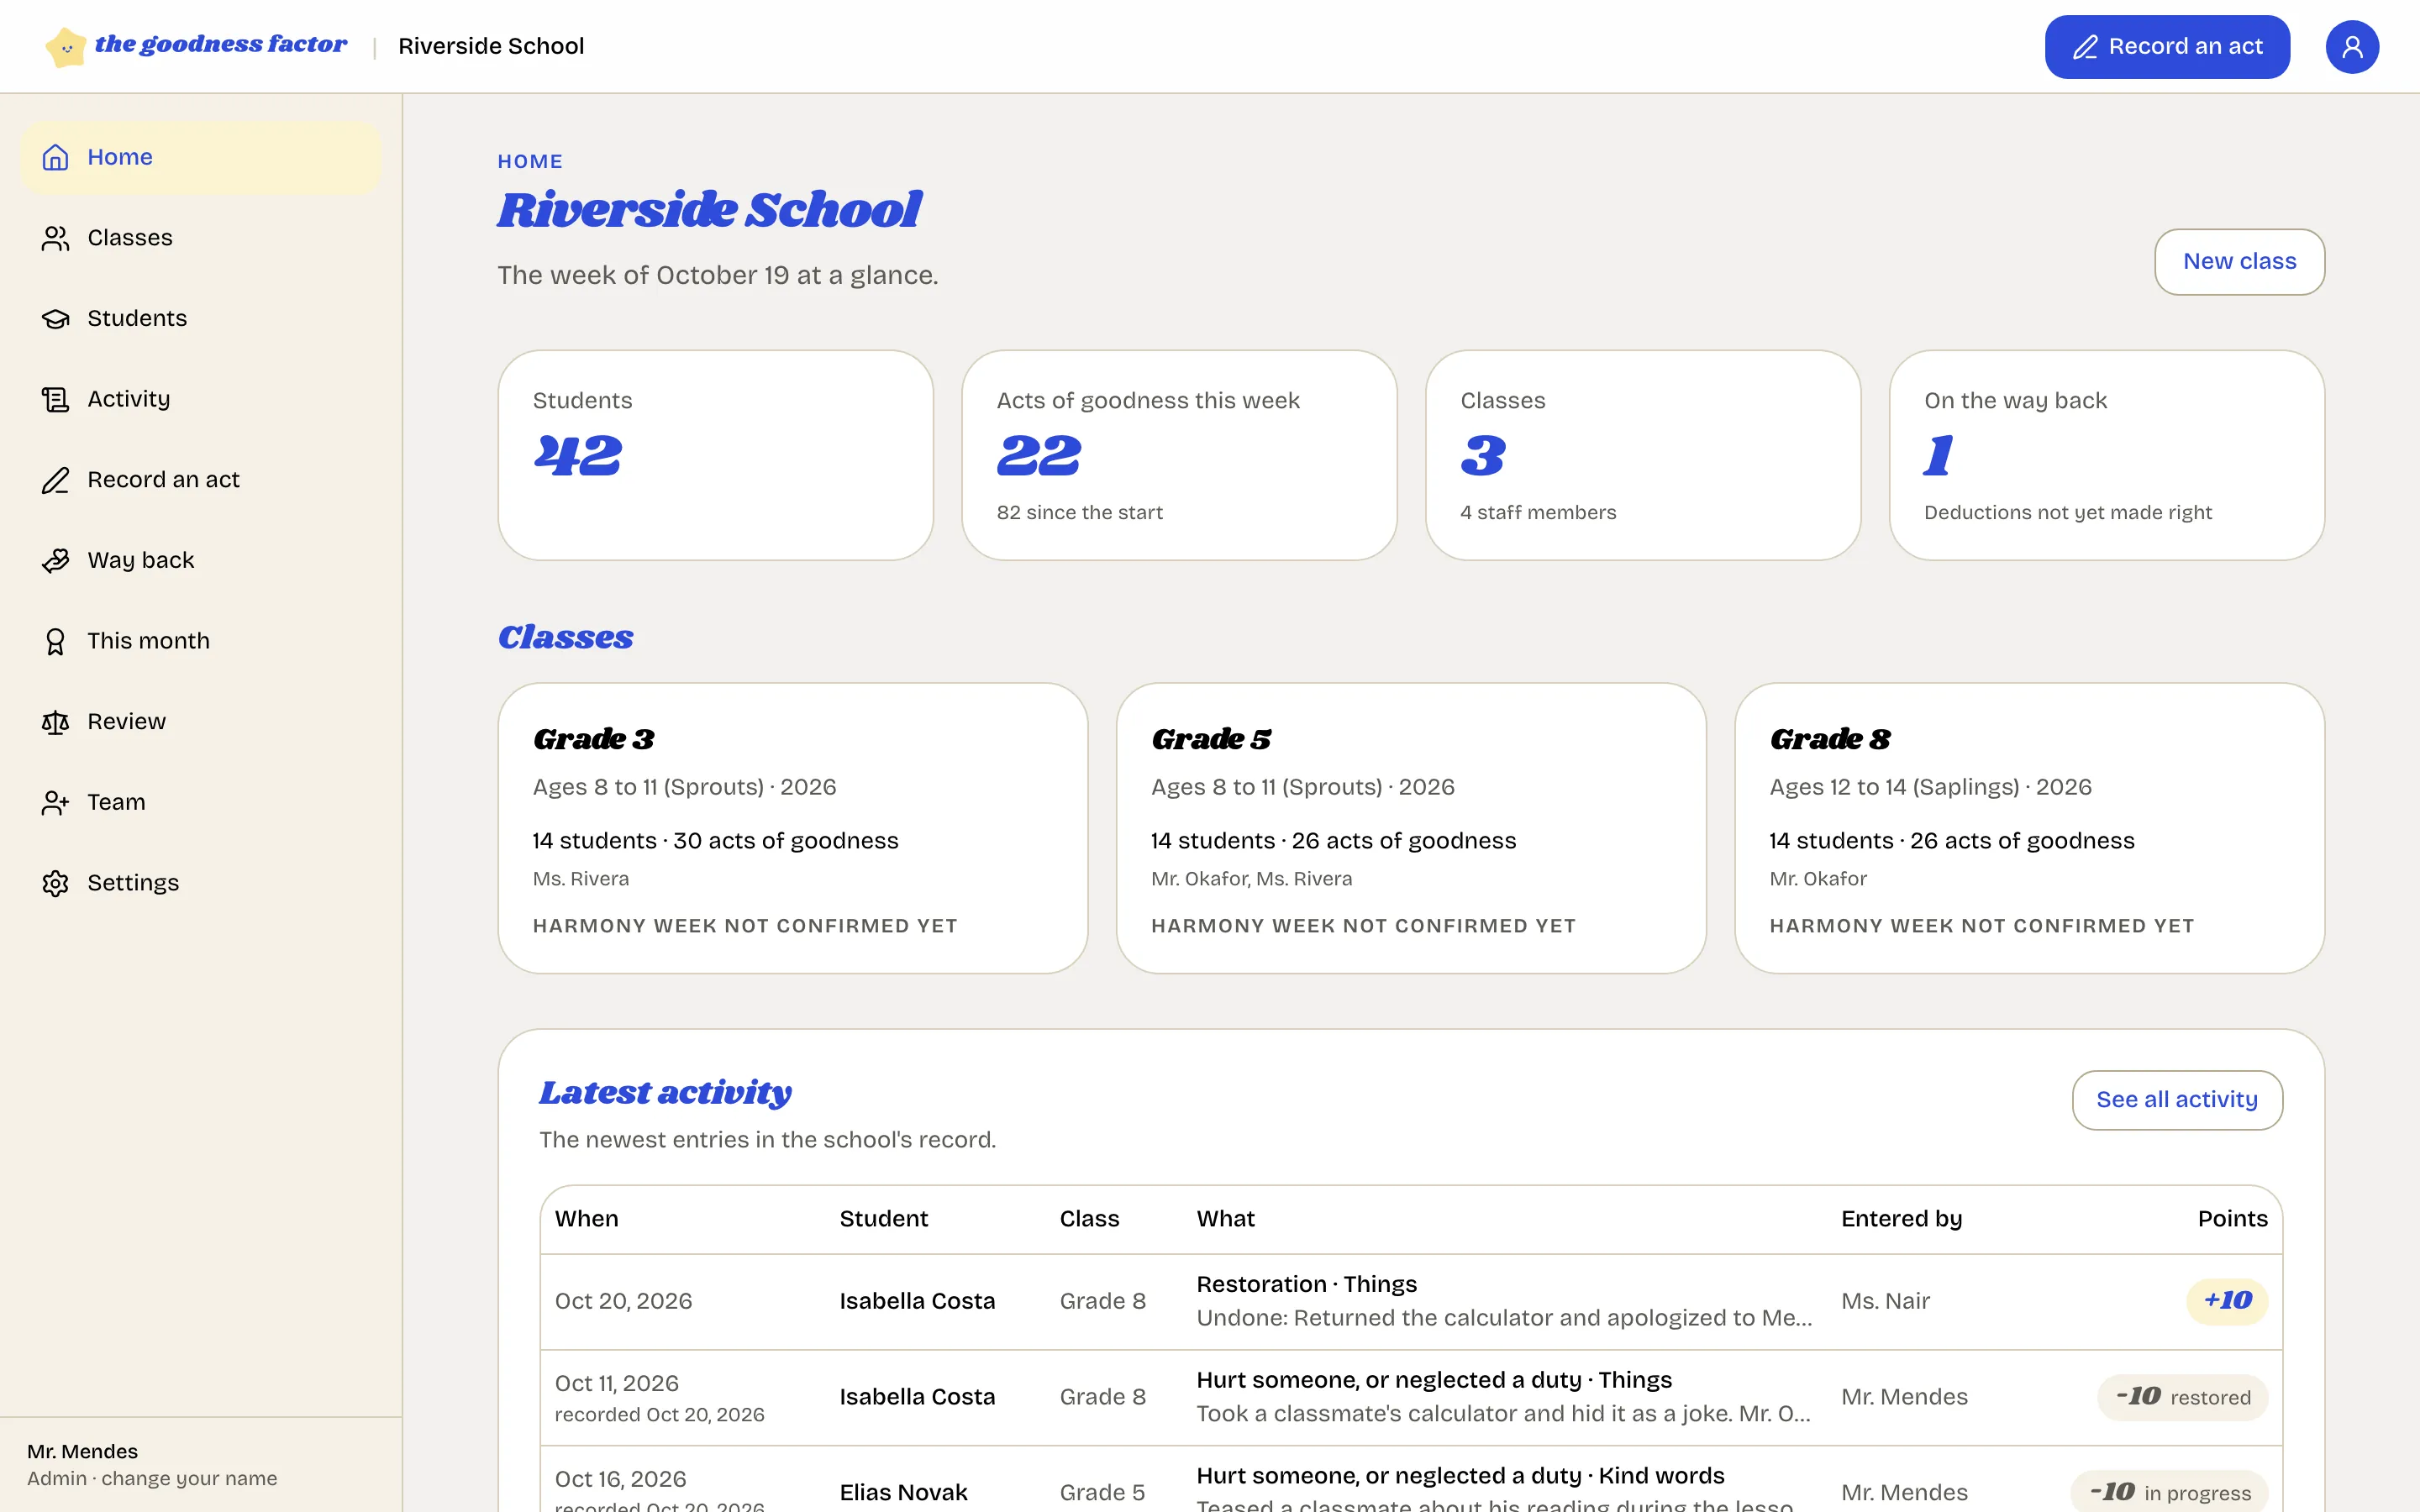Click the Home house icon in sidebar
The height and width of the screenshot is (1512, 2420).
click(55, 157)
